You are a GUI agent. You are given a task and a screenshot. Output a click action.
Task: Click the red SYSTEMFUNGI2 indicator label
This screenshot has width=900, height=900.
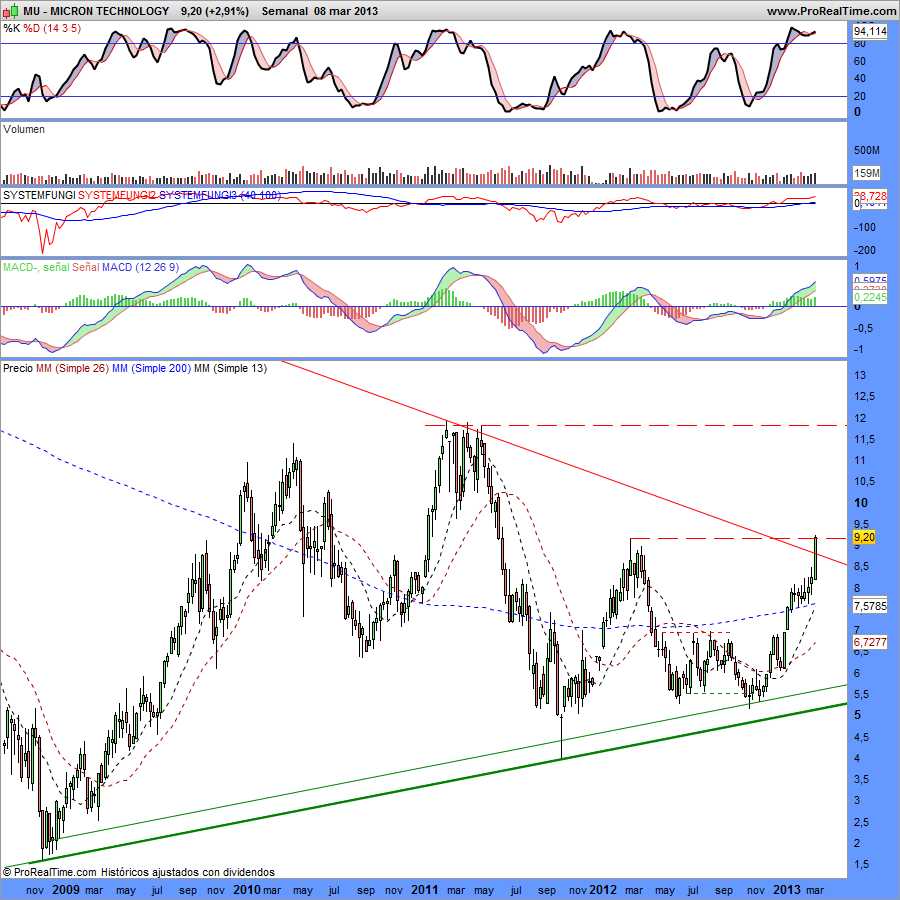[x=117, y=195]
